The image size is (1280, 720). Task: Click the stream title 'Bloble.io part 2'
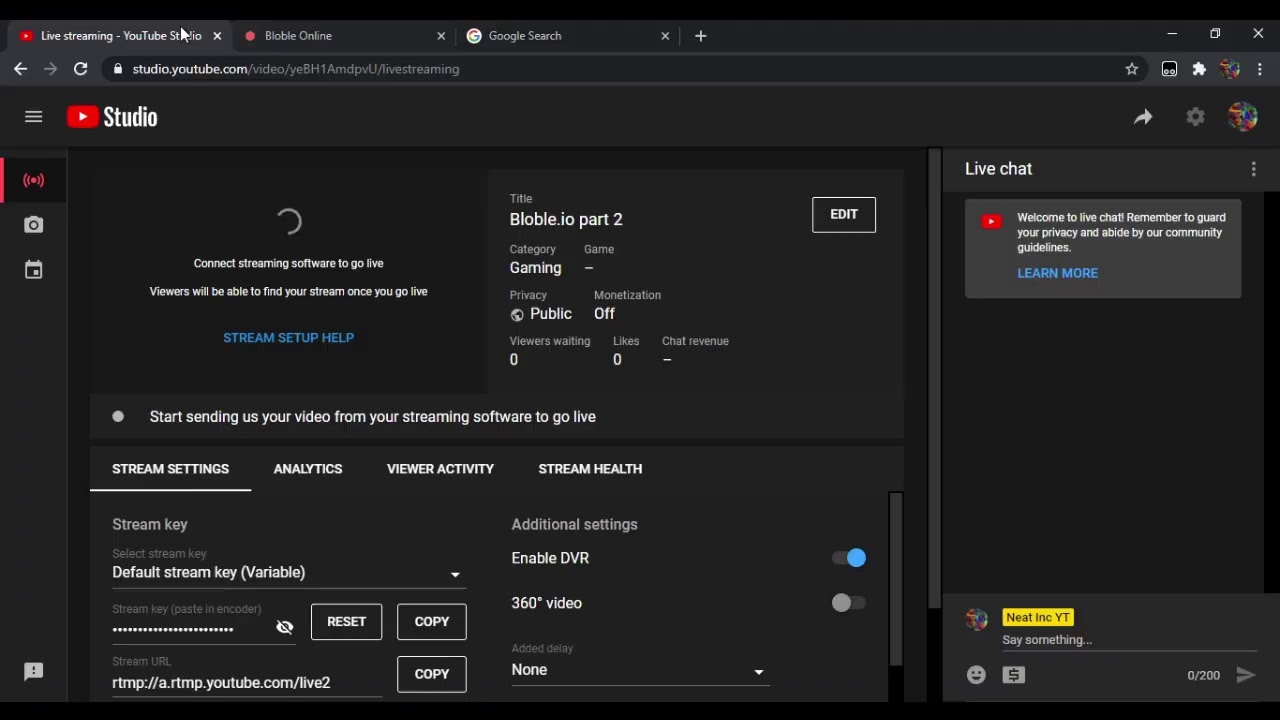point(566,220)
